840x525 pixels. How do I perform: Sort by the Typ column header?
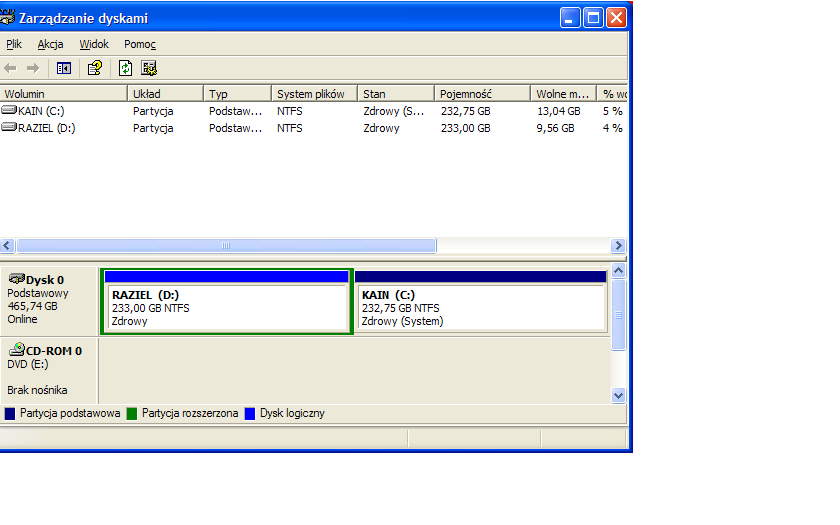coord(238,94)
